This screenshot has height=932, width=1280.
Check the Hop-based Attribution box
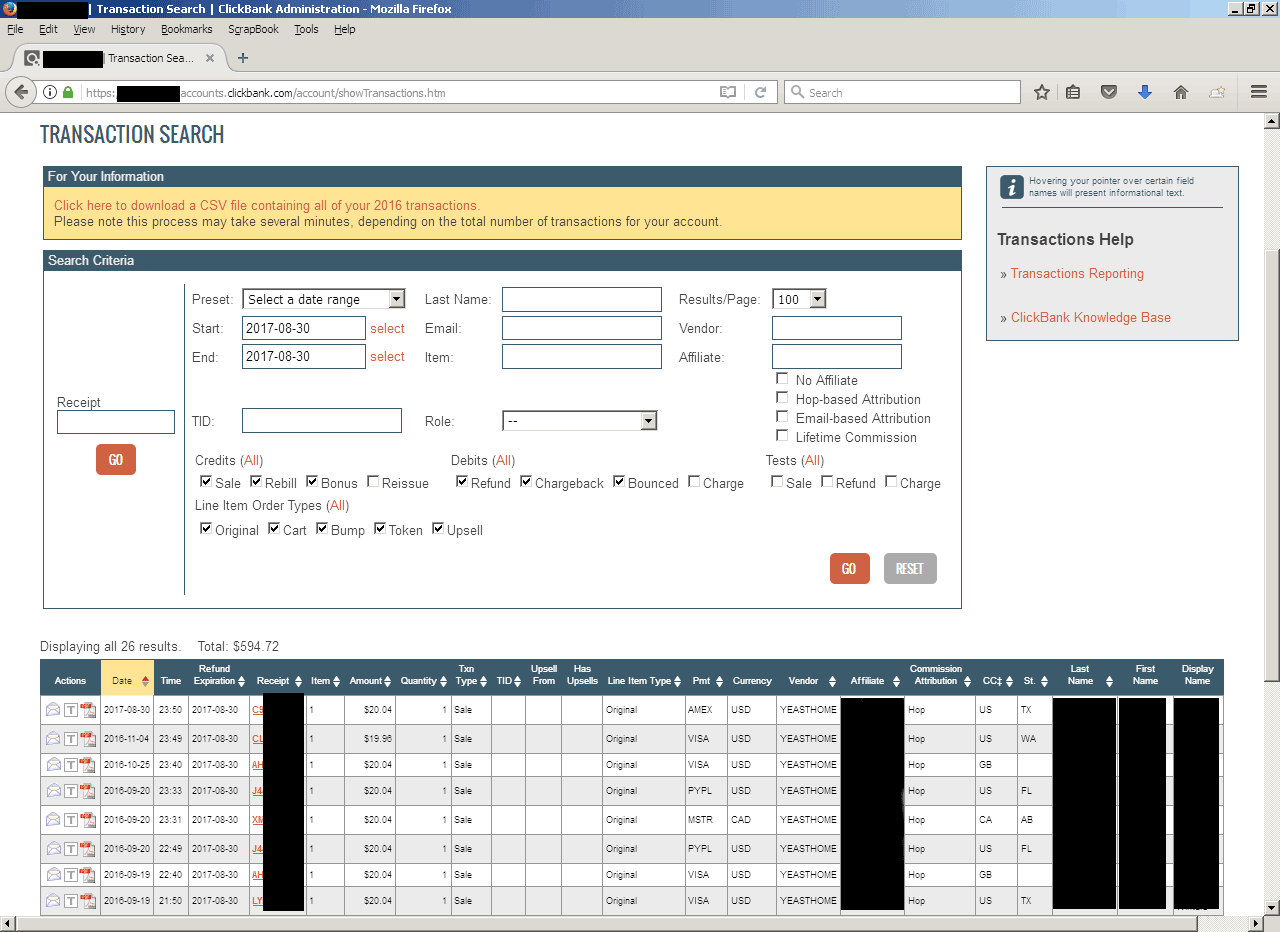tap(782, 398)
